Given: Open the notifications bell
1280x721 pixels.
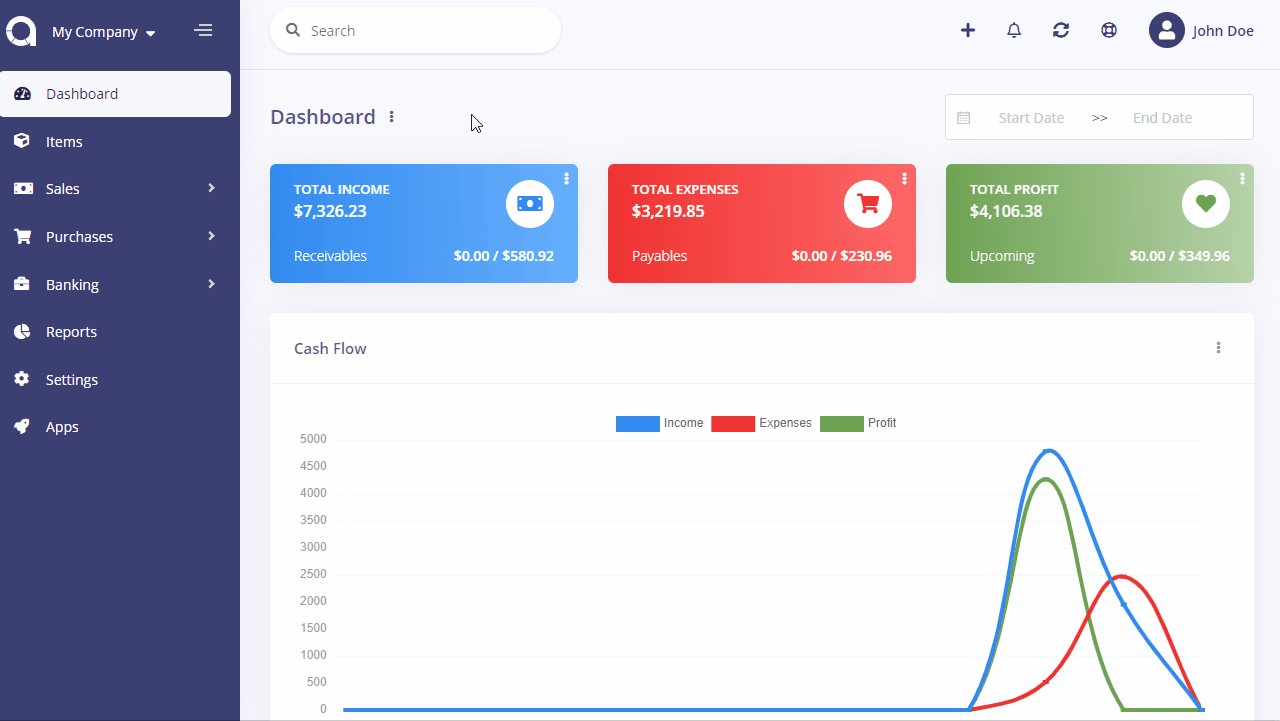Looking at the screenshot, I should click(x=1014, y=30).
